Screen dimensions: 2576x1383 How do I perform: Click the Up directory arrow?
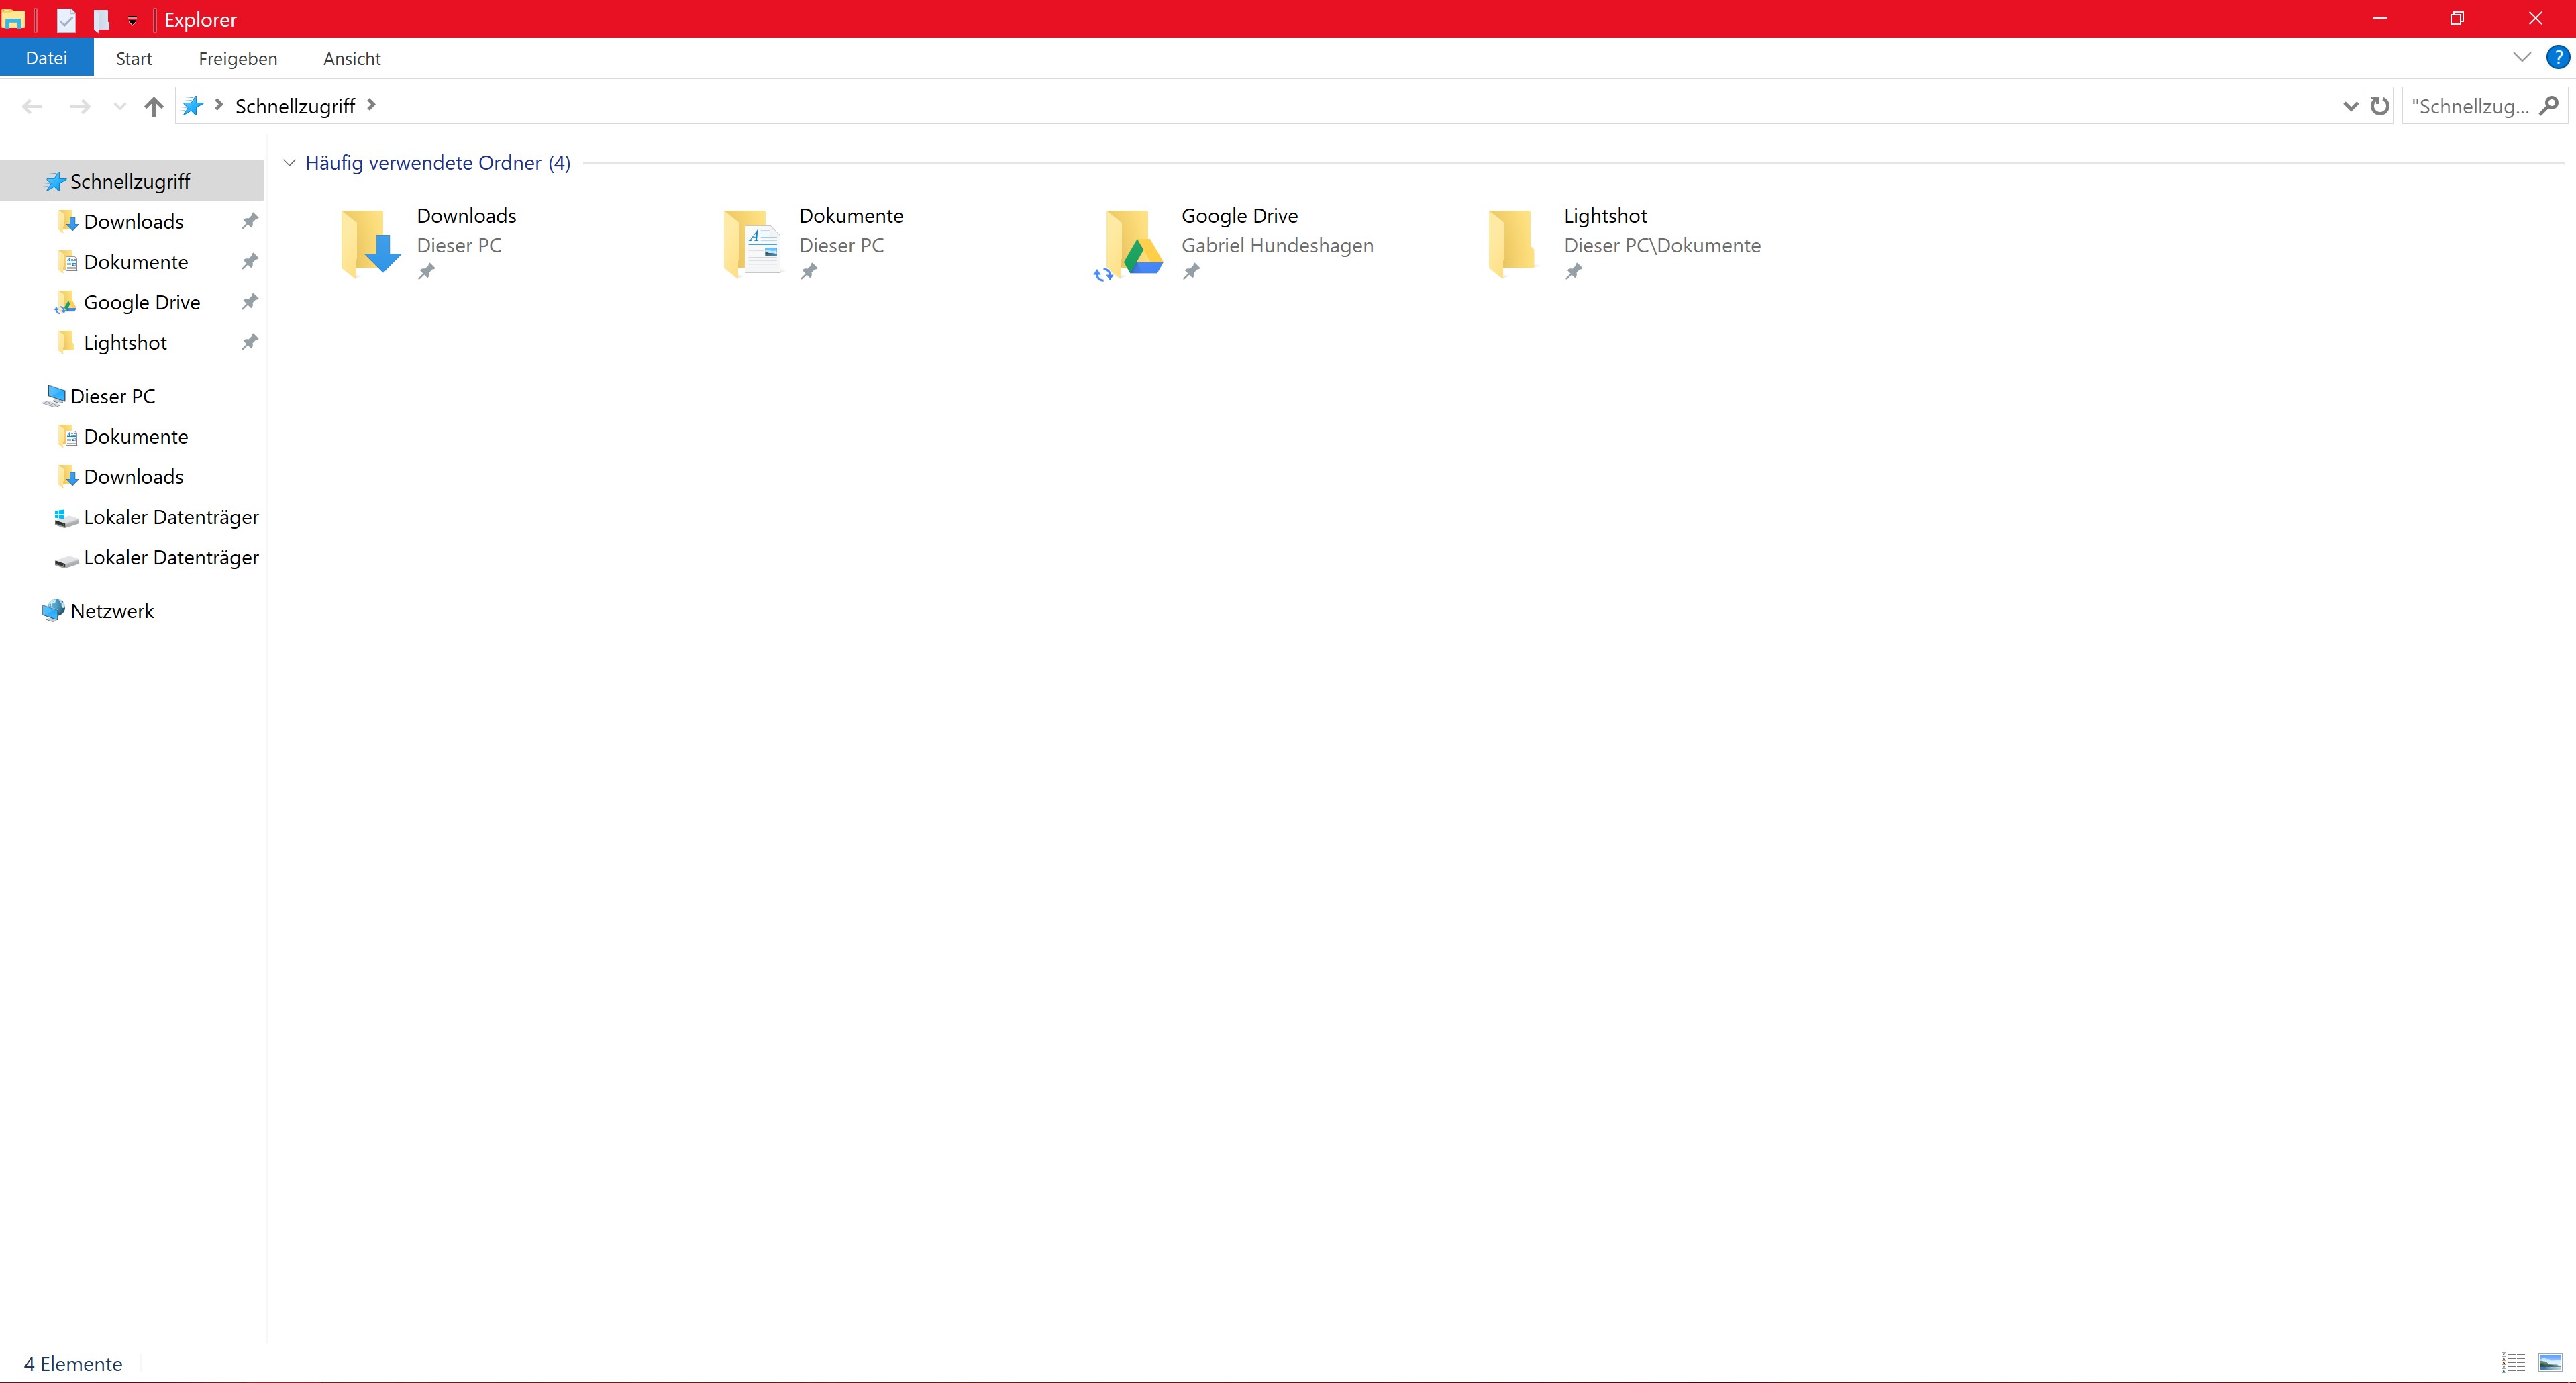(153, 106)
